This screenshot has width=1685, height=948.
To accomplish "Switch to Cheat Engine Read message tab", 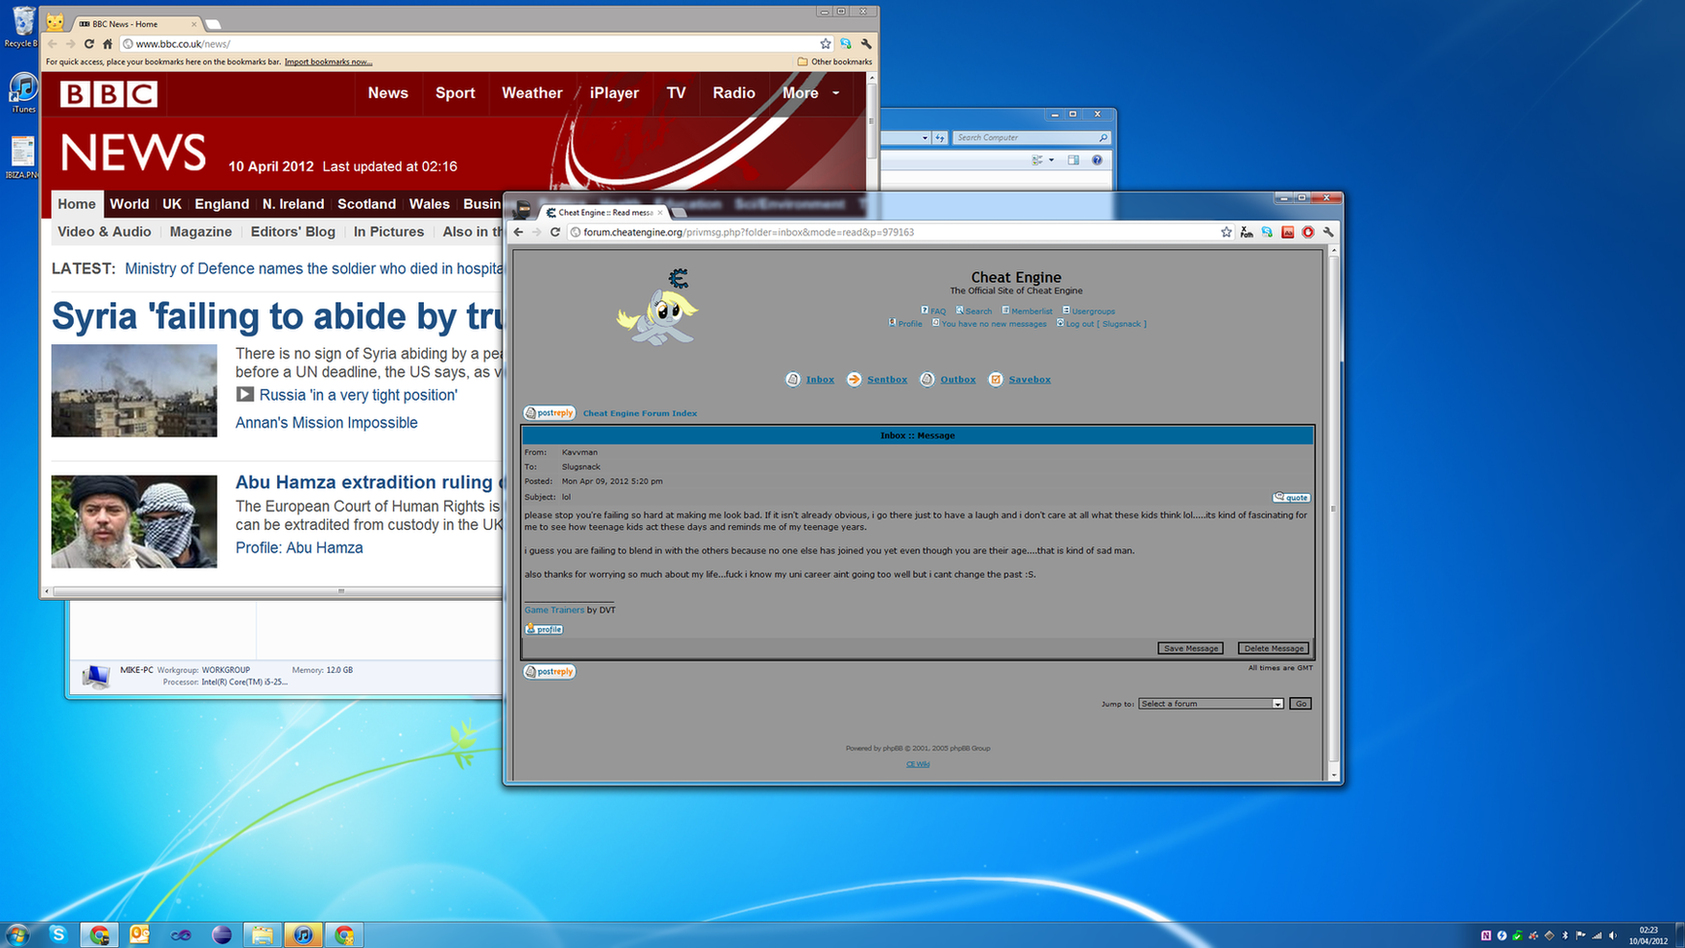I will point(604,212).
